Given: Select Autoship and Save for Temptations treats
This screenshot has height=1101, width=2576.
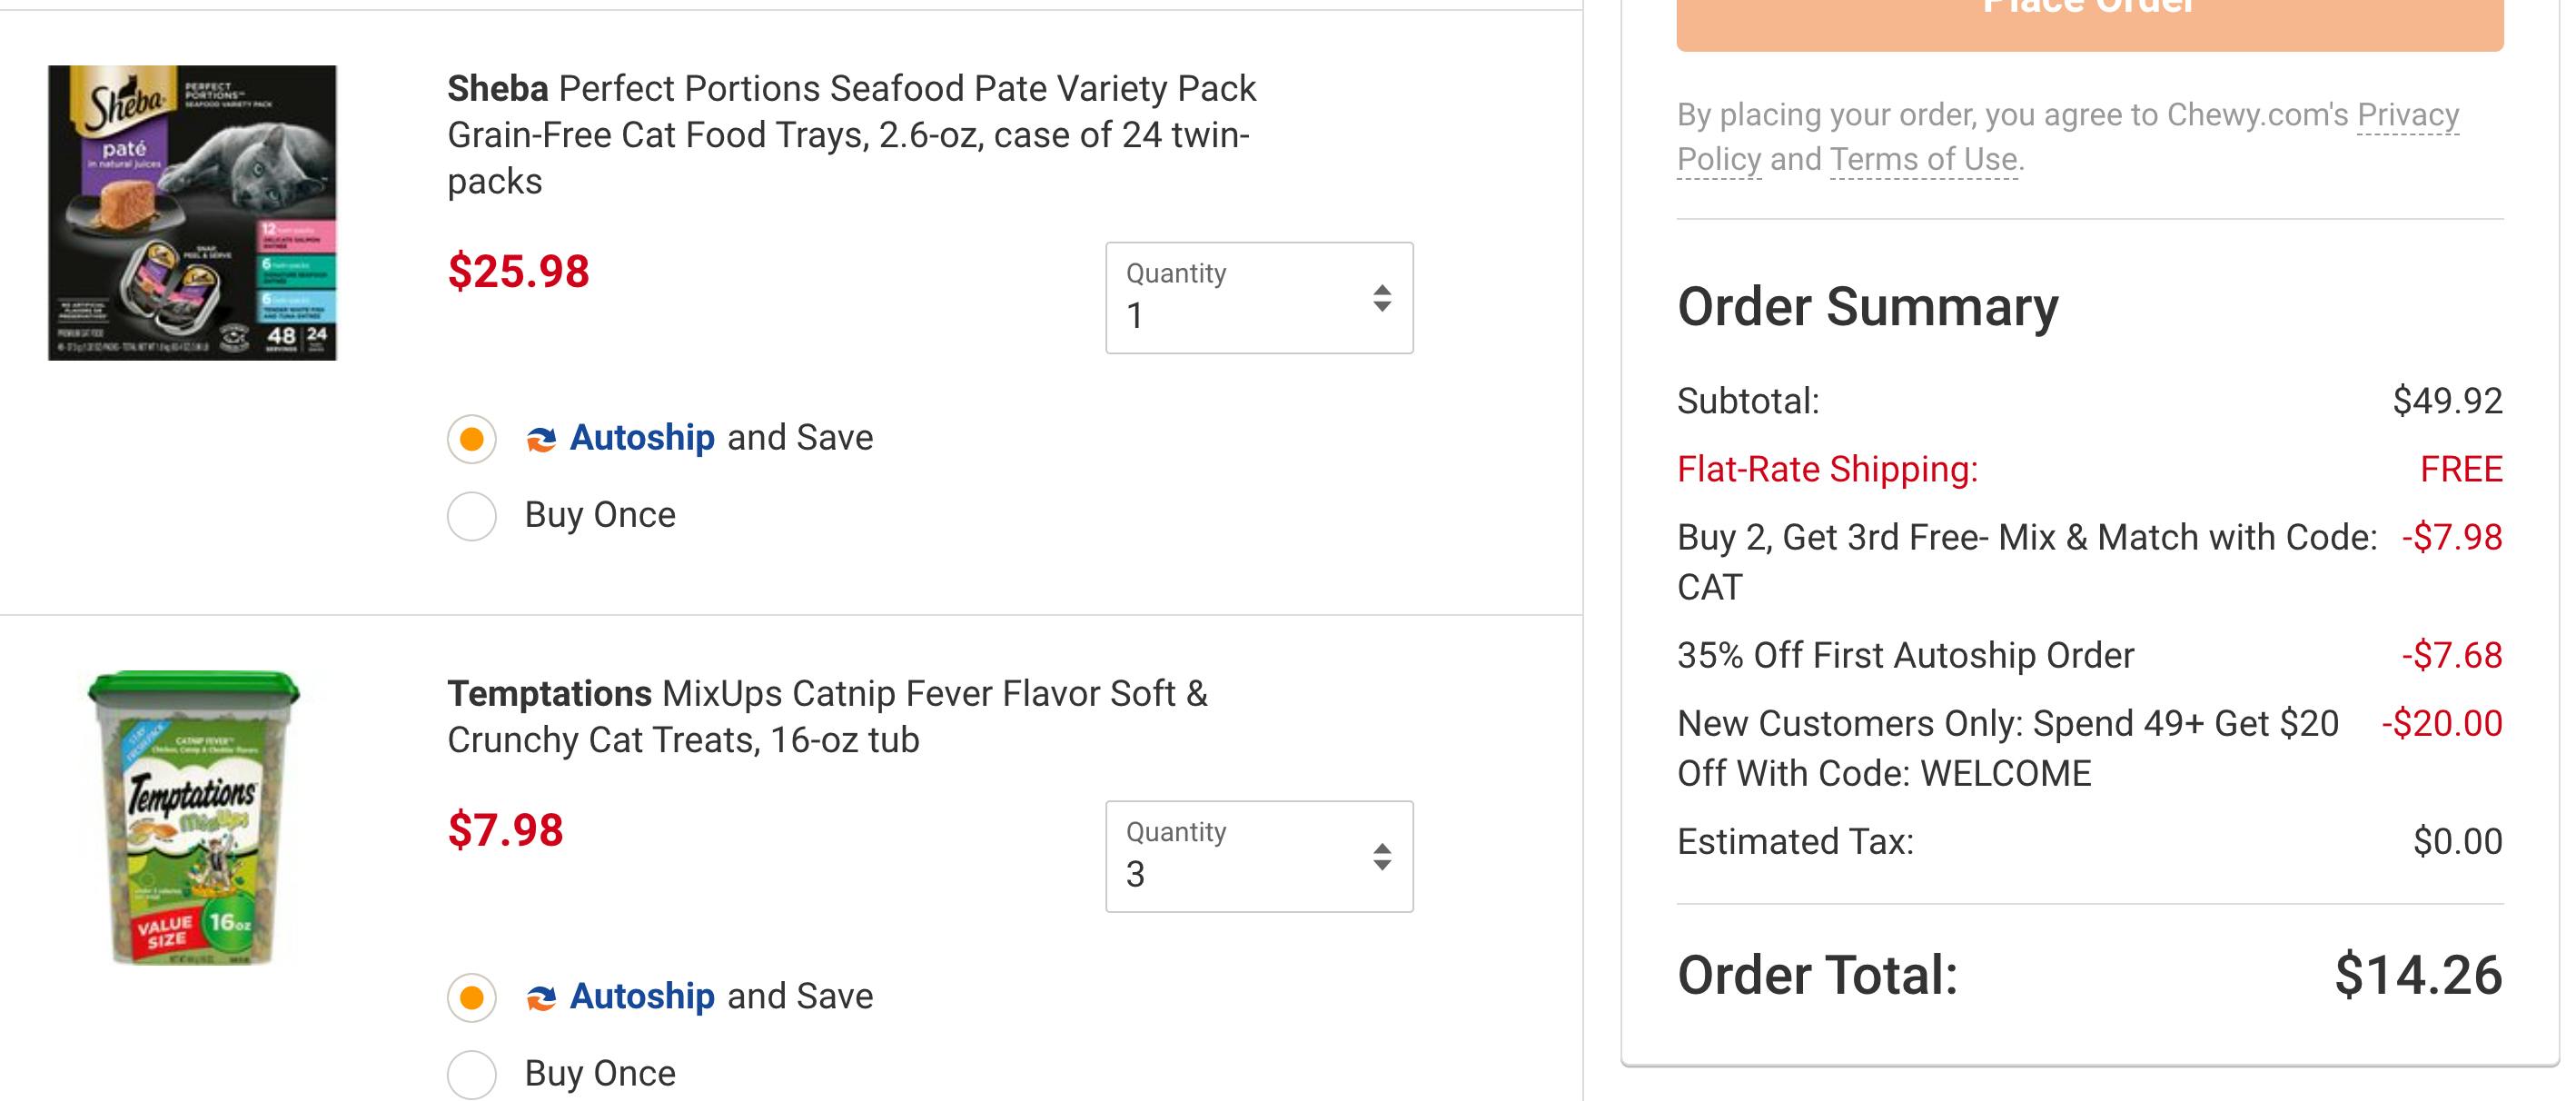Looking at the screenshot, I should coord(472,997).
